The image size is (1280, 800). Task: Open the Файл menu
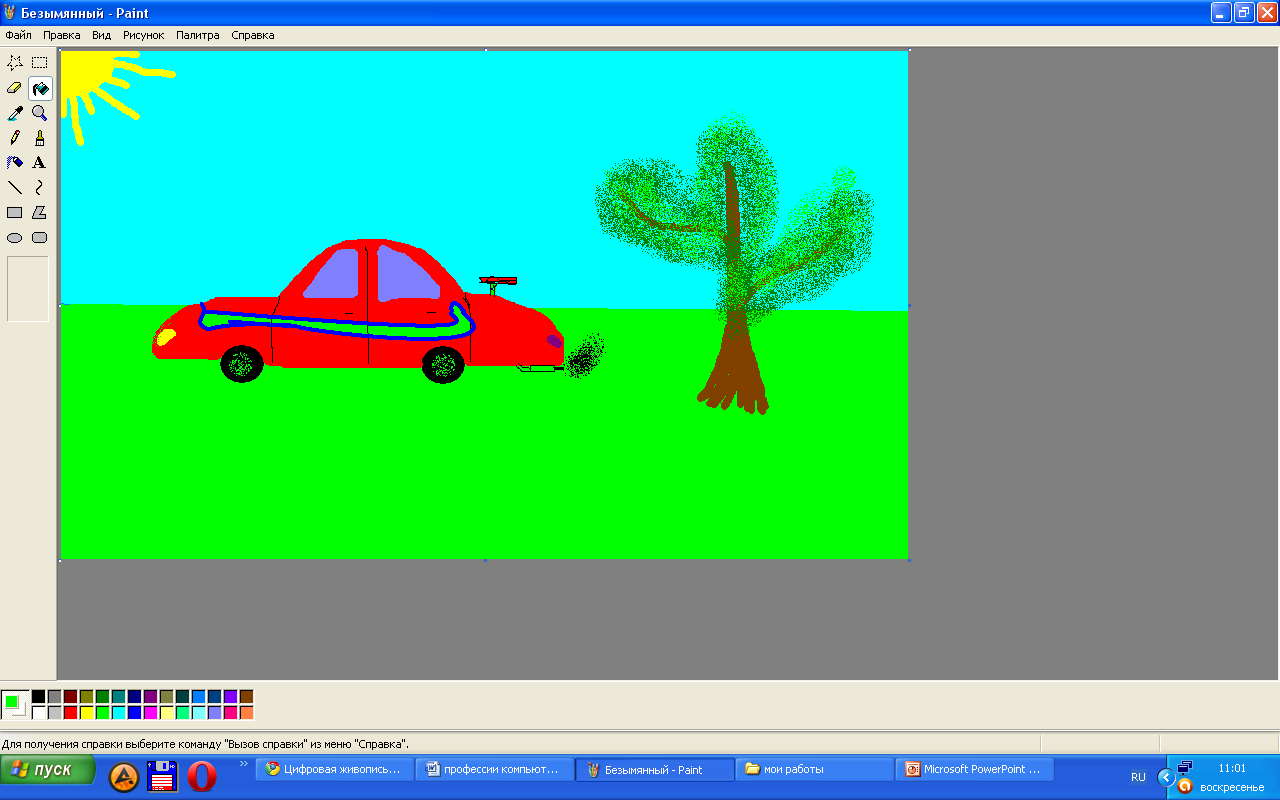18,35
